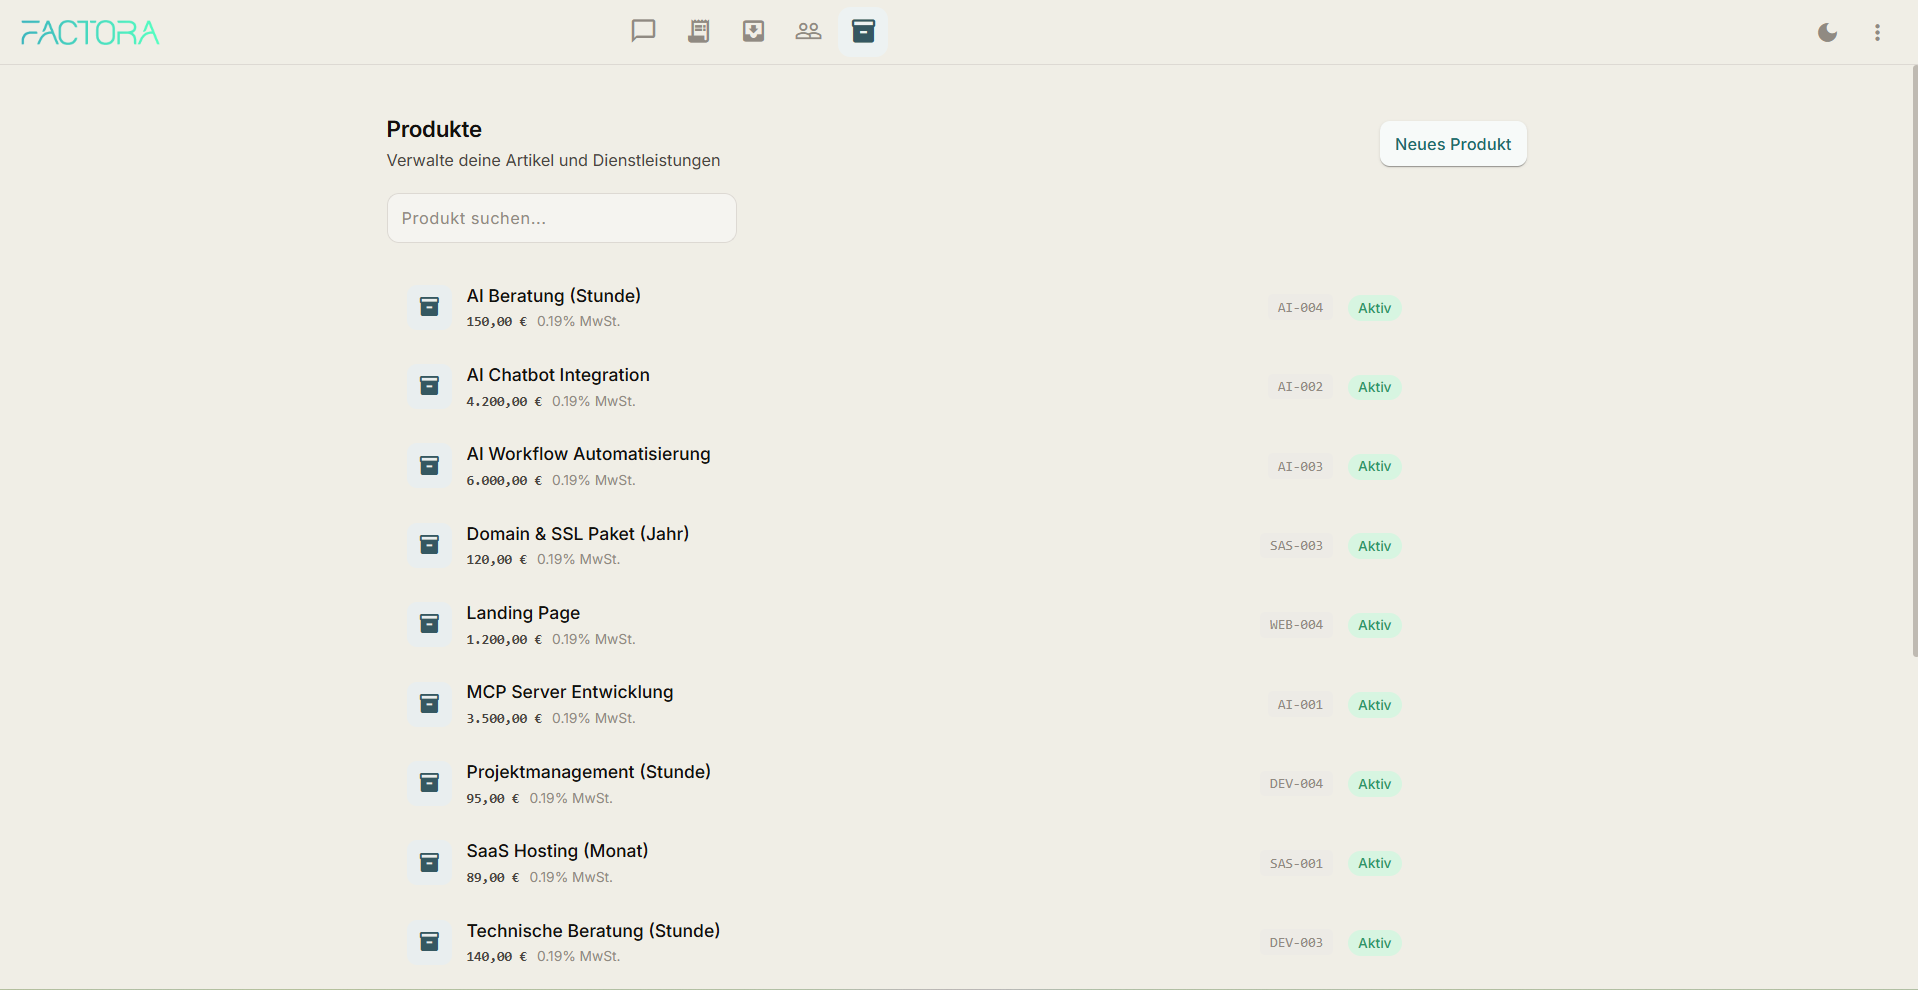This screenshot has width=1918, height=990.
Task: Open the three-dot overflow menu
Action: point(1877,32)
